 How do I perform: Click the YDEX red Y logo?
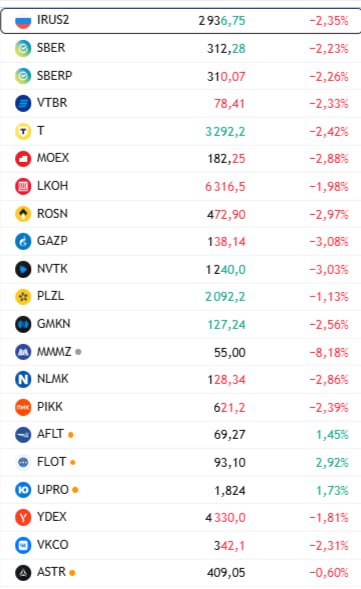(23, 518)
